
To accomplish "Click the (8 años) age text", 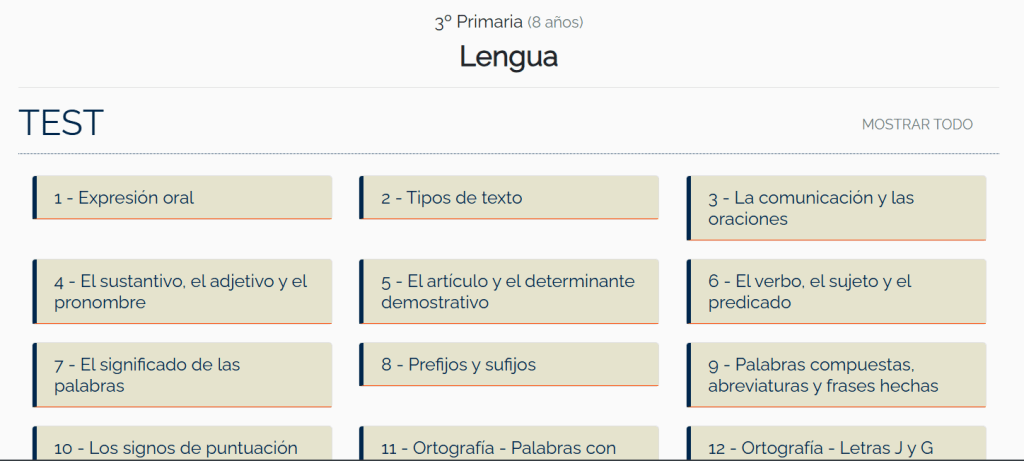I will (555, 22).
